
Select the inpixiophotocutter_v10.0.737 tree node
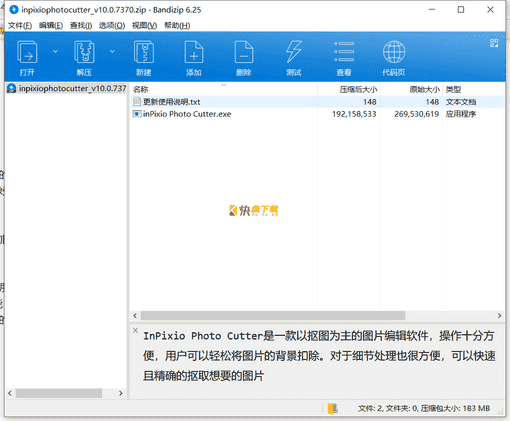72,88
